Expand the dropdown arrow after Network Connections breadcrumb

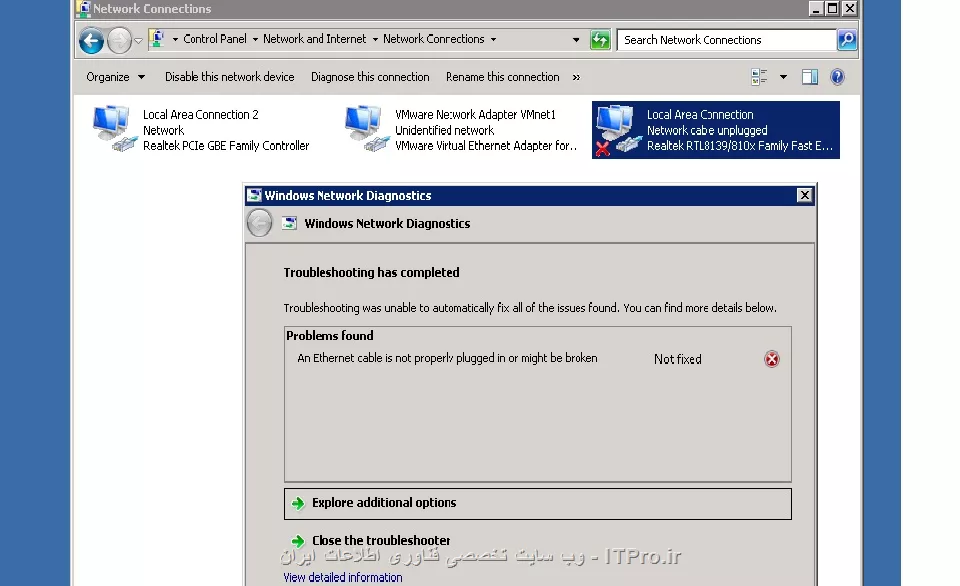[493, 39]
